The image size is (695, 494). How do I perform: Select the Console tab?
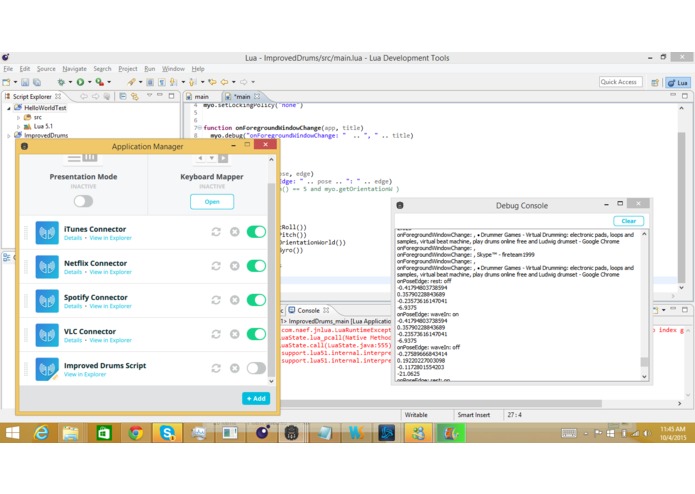[x=309, y=311]
